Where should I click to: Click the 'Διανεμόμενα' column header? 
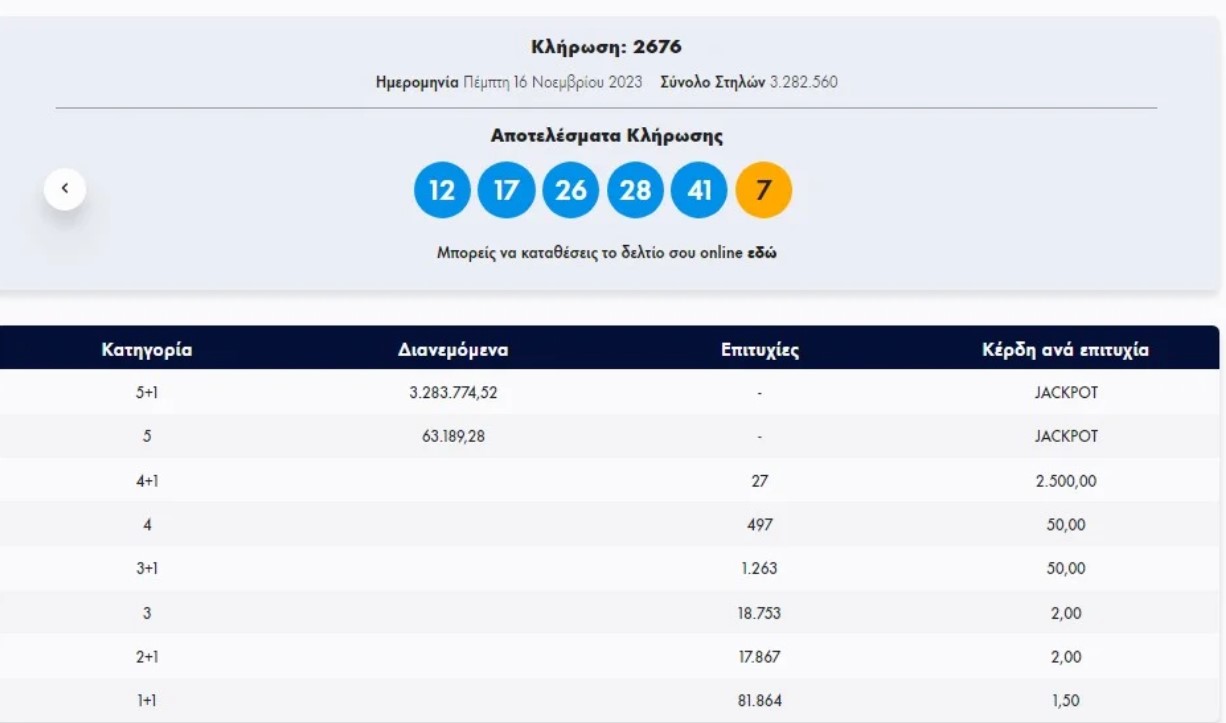click(x=453, y=350)
